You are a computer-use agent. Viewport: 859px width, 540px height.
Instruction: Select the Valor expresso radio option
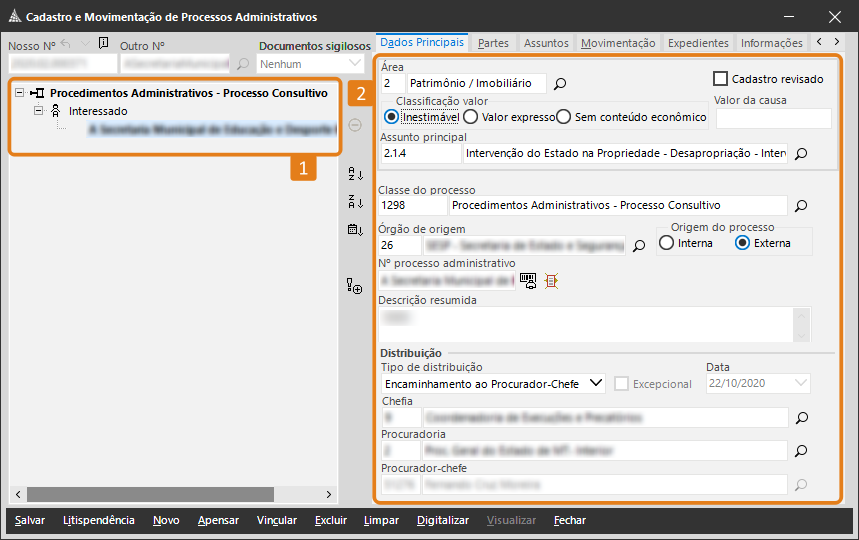(x=470, y=117)
